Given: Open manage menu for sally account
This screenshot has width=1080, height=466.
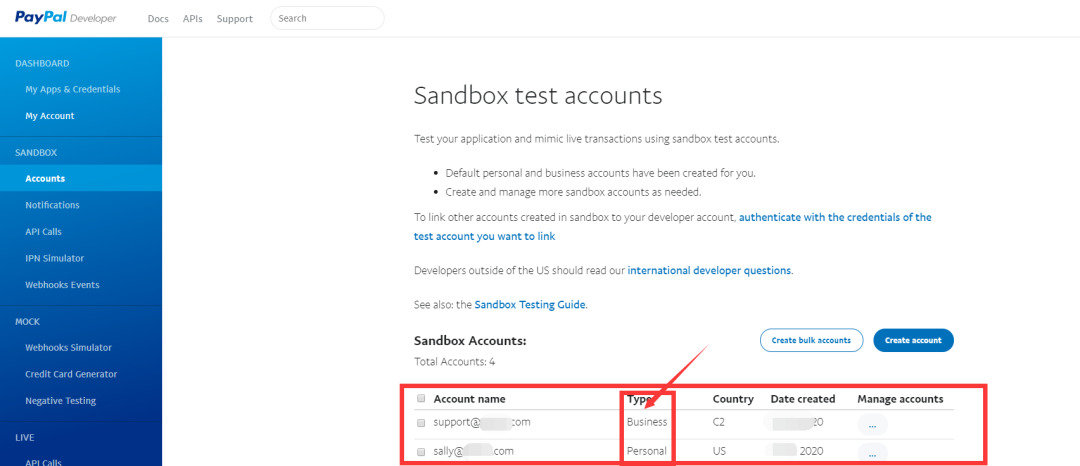Looking at the screenshot, I should pyautogui.click(x=872, y=453).
